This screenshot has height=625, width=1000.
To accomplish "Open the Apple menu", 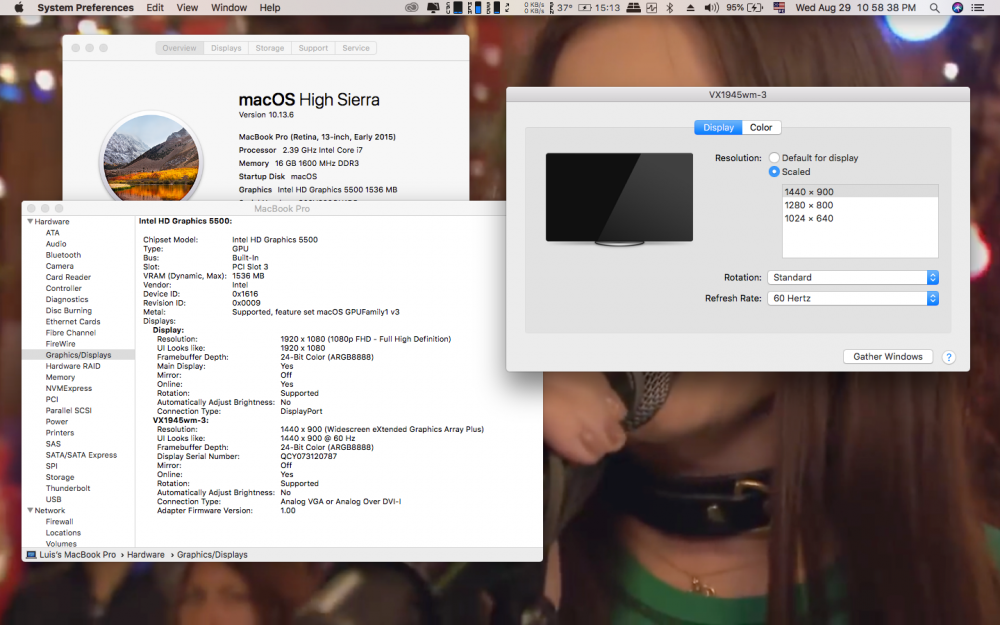I will tap(19, 8).
